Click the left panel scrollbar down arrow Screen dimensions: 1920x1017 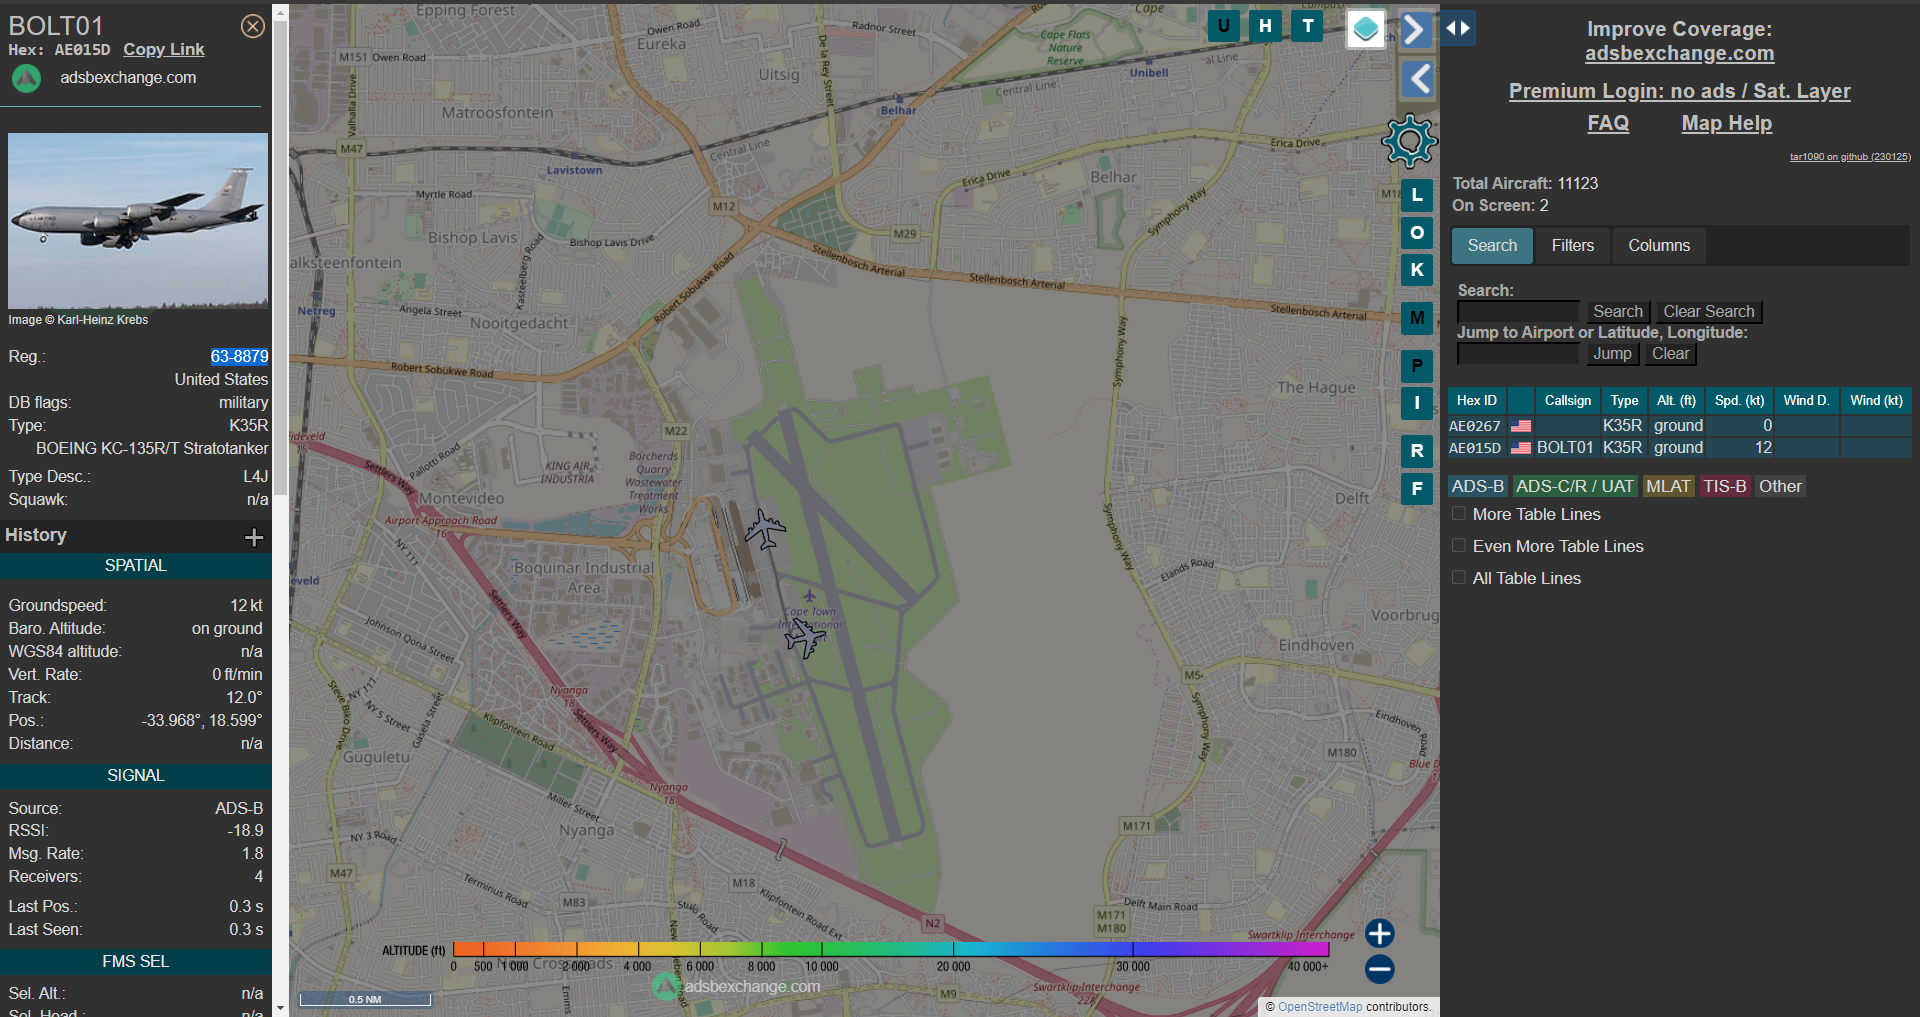pos(280,1008)
